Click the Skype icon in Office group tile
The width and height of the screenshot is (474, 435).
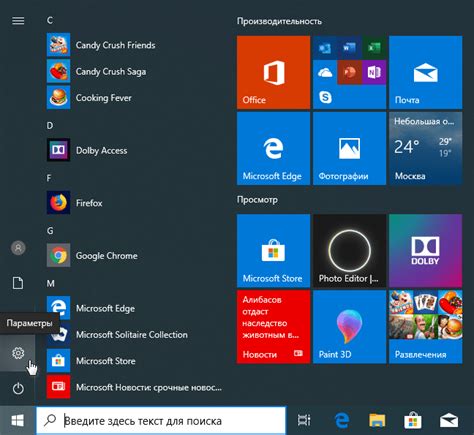pyautogui.click(x=325, y=97)
